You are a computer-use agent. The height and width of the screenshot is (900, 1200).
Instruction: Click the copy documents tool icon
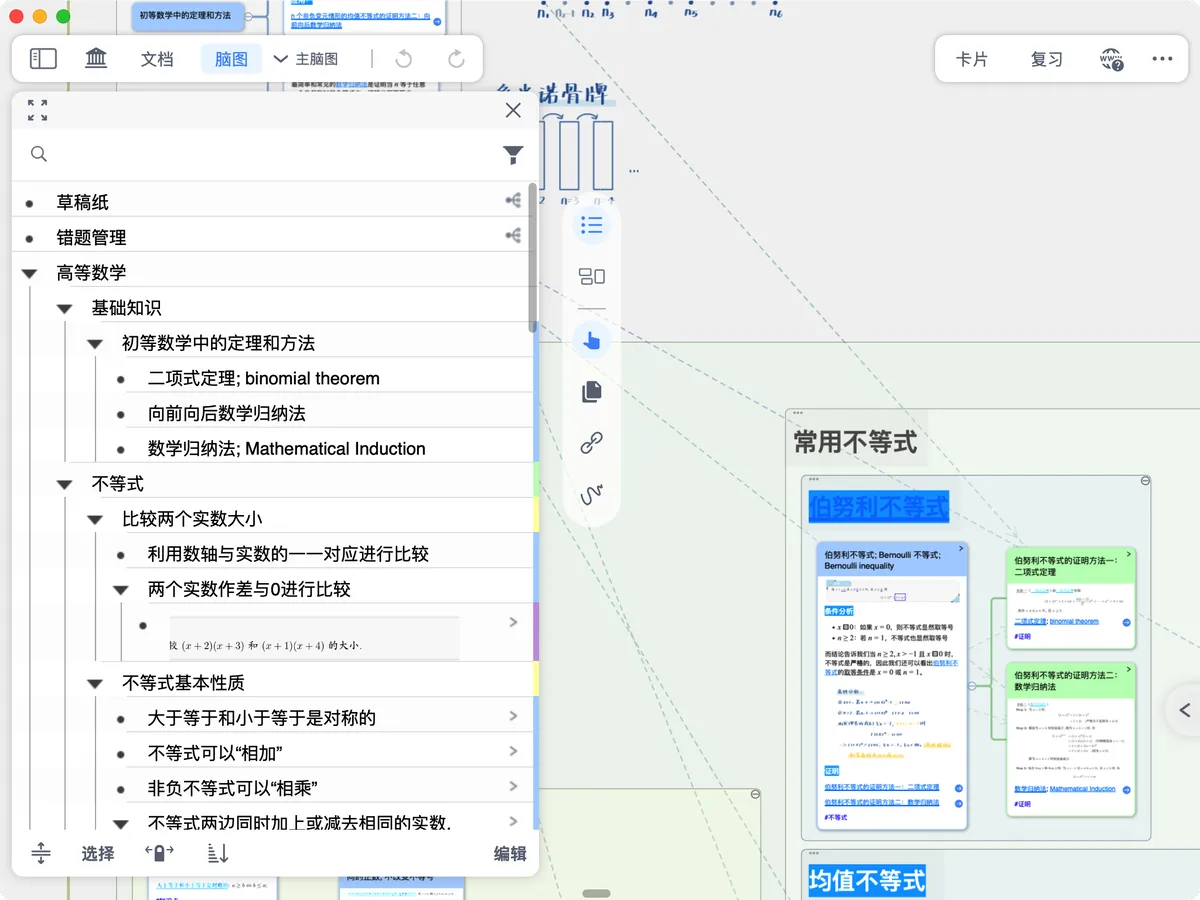(592, 392)
